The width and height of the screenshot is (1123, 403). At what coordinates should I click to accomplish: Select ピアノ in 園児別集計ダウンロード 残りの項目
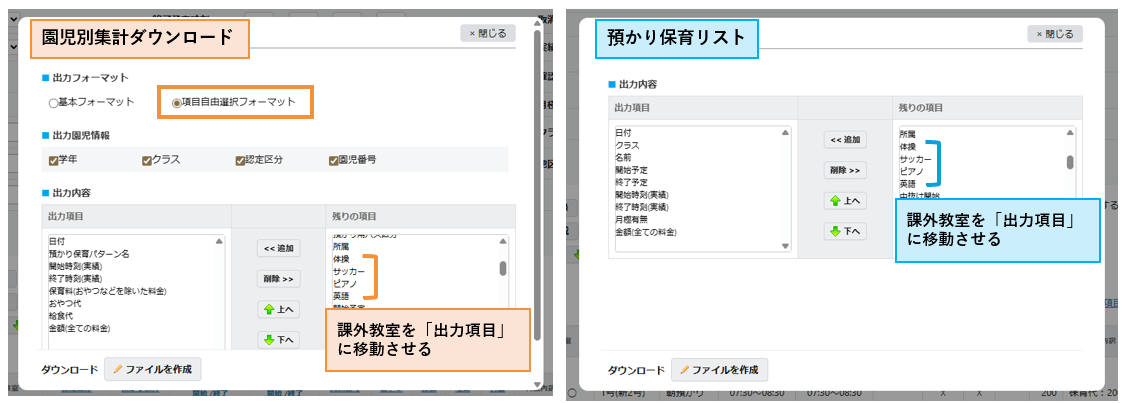[344, 283]
